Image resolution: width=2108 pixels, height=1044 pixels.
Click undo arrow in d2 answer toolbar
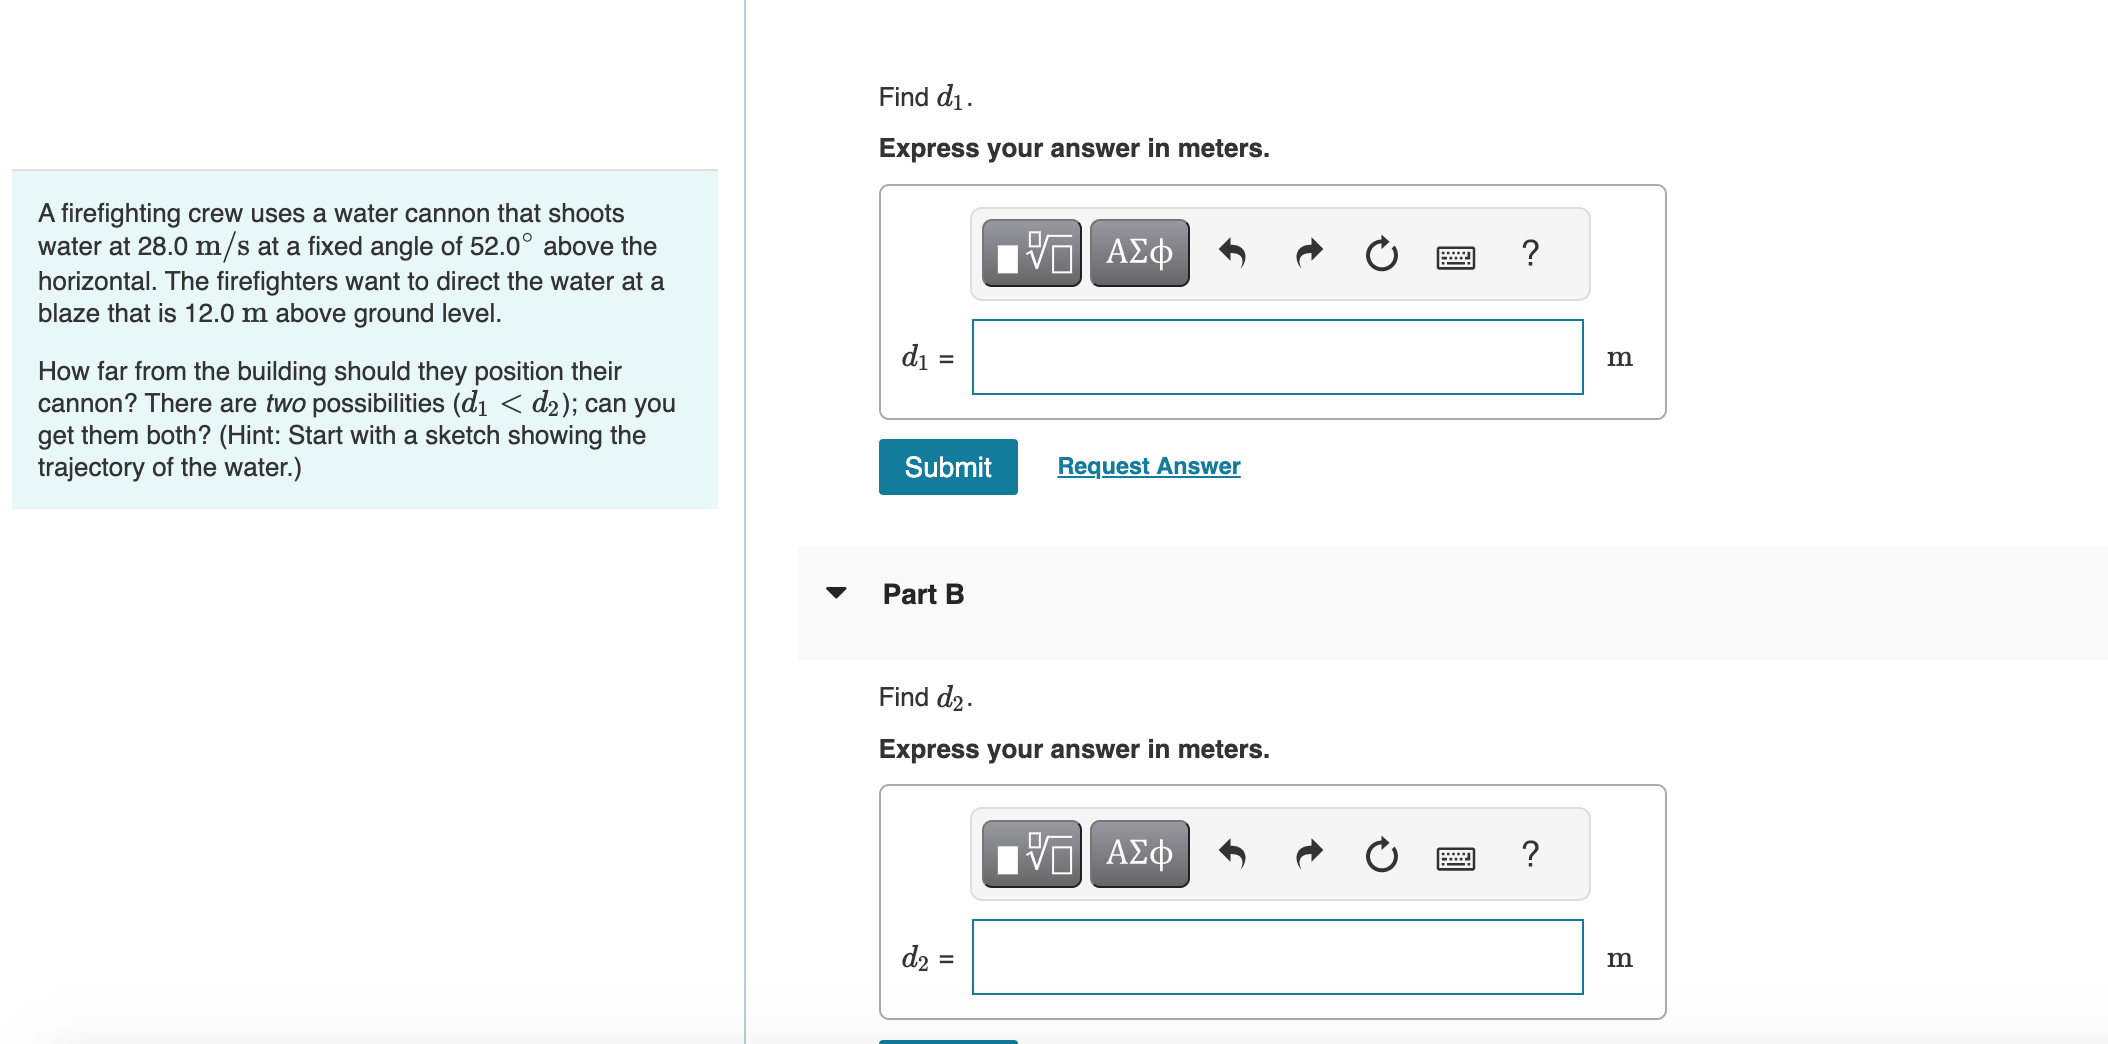coord(1232,854)
